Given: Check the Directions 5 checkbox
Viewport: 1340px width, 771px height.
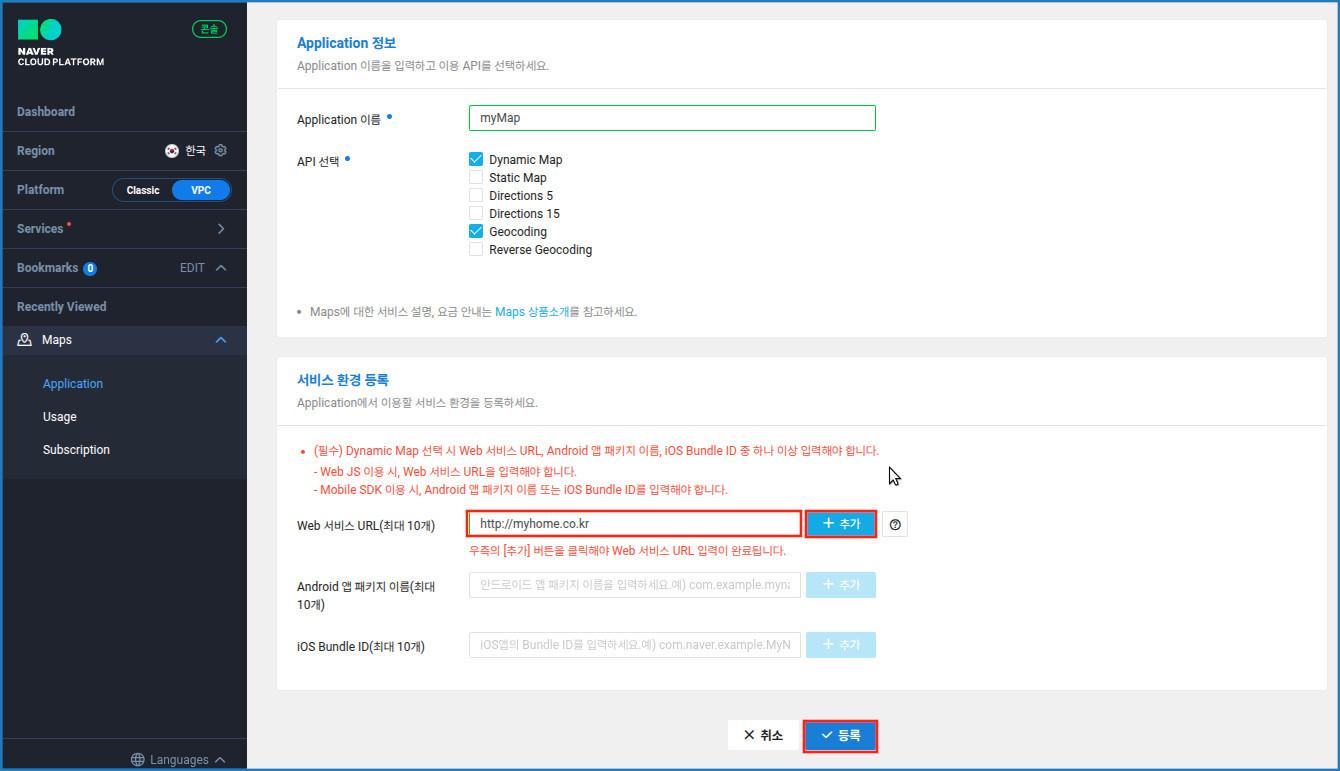Looking at the screenshot, I should click(476, 195).
